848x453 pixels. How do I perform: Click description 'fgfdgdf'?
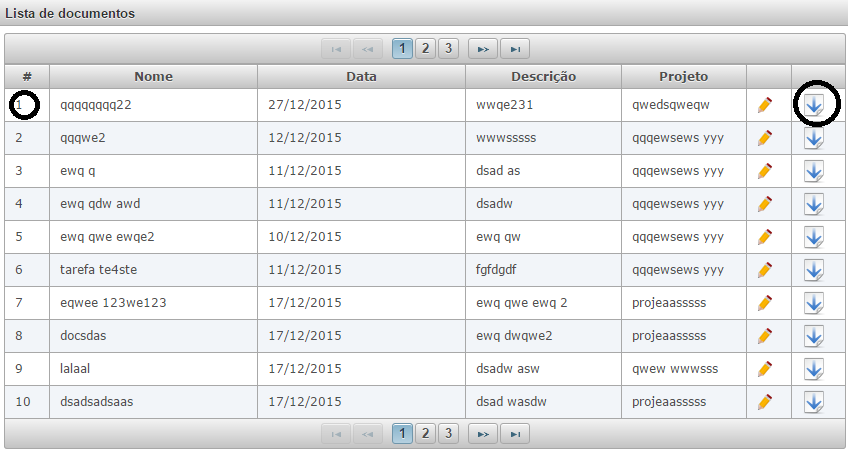click(x=496, y=270)
